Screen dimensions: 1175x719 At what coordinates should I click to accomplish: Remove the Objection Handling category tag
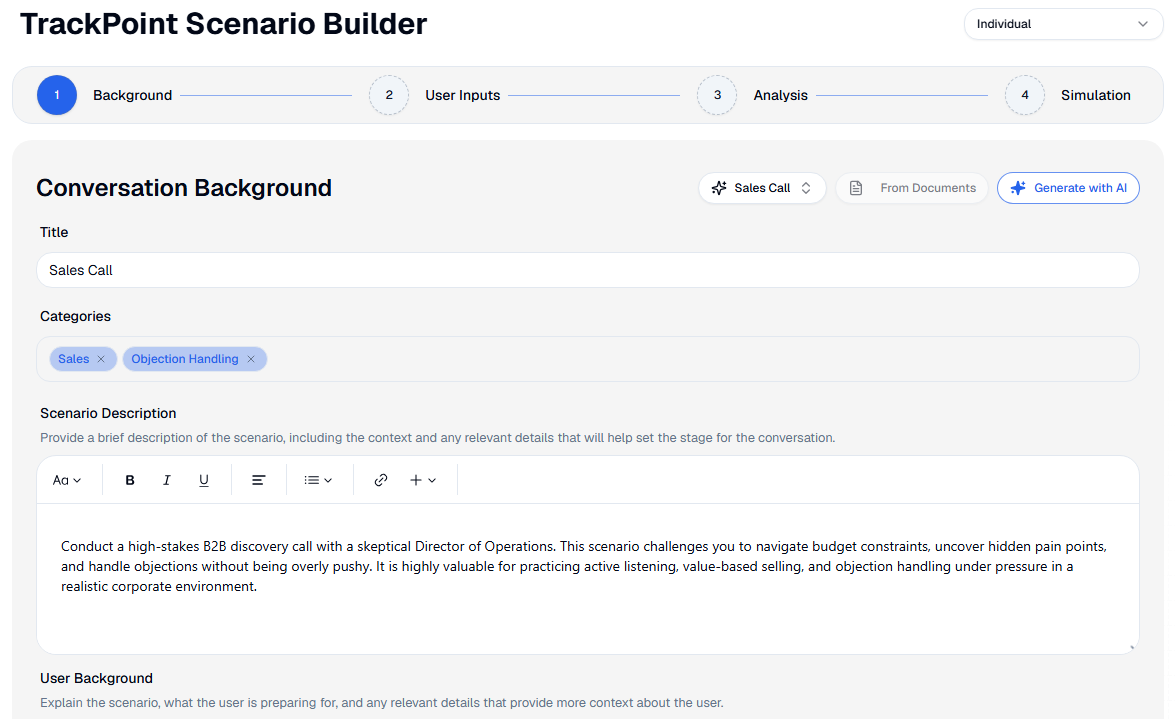tap(251, 358)
